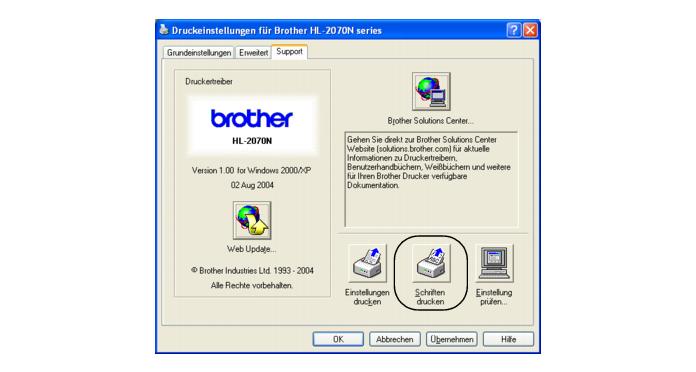
Task: Click the 'Einstellung prüfen...' label text
Action: (x=494, y=297)
